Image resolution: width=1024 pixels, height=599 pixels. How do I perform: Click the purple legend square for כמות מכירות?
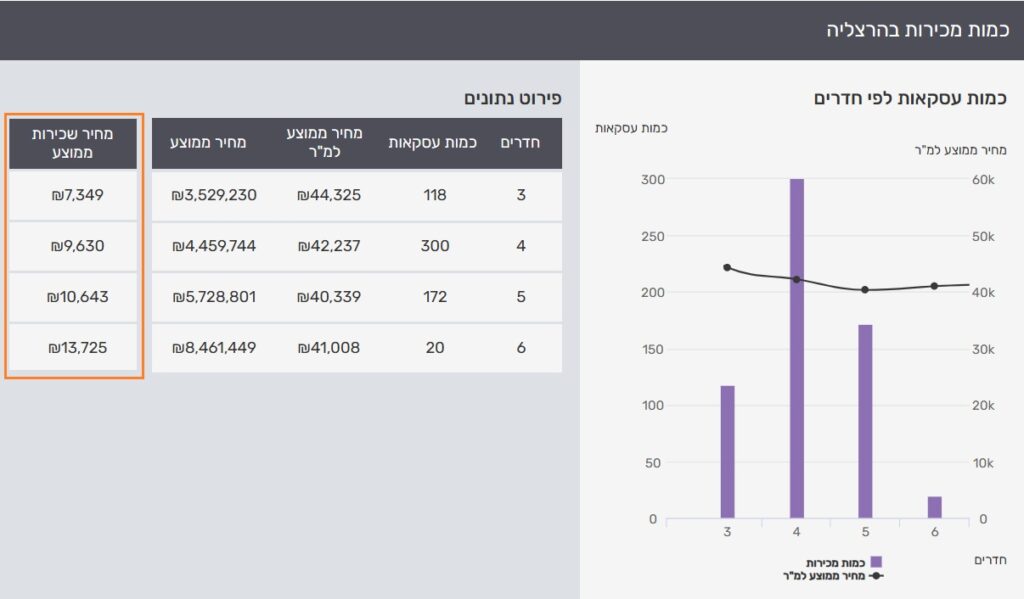coord(876,563)
